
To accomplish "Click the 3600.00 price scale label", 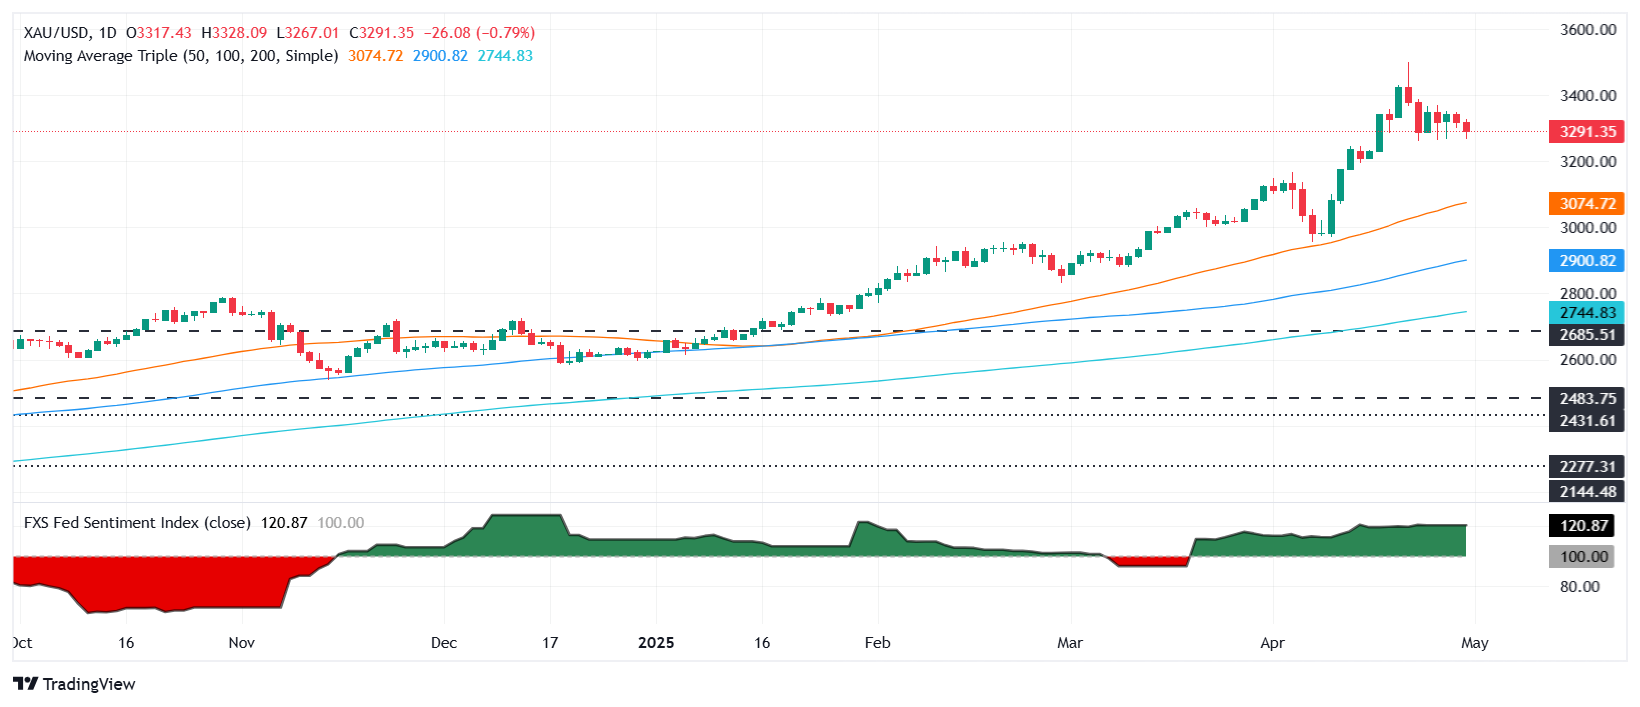I will tap(1588, 30).
